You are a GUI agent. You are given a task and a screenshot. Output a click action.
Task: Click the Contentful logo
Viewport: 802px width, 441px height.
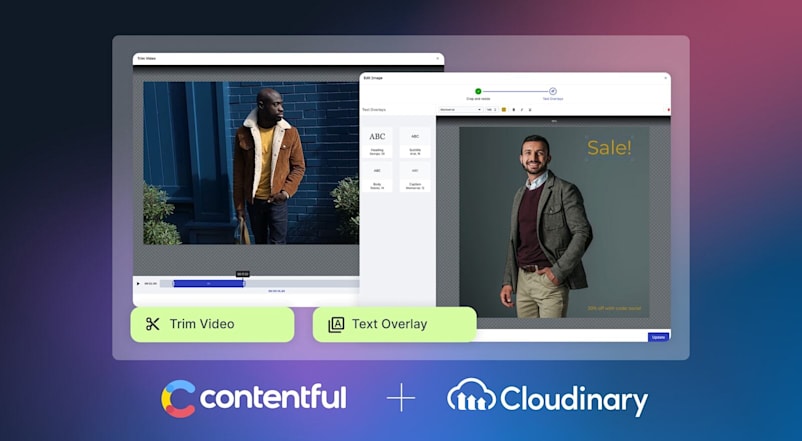pyautogui.click(x=254, y=399)
